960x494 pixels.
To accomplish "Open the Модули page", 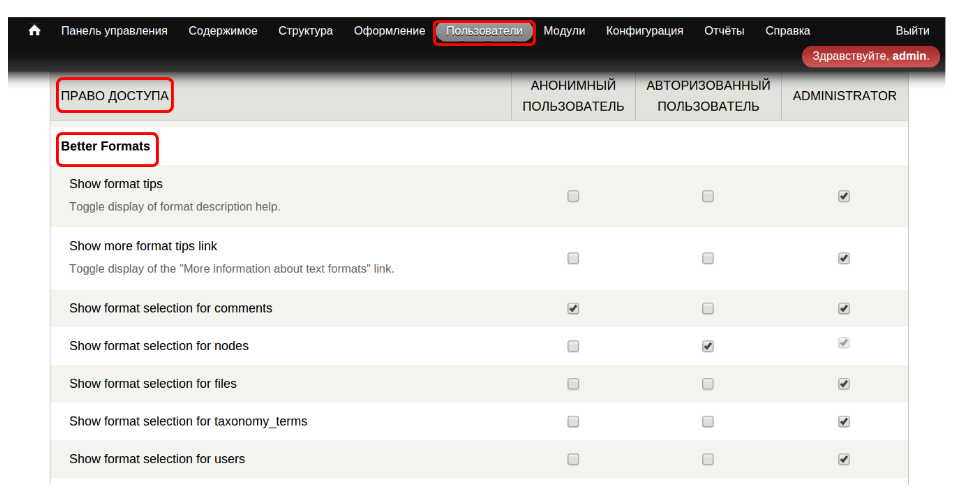I will (564, 31).
